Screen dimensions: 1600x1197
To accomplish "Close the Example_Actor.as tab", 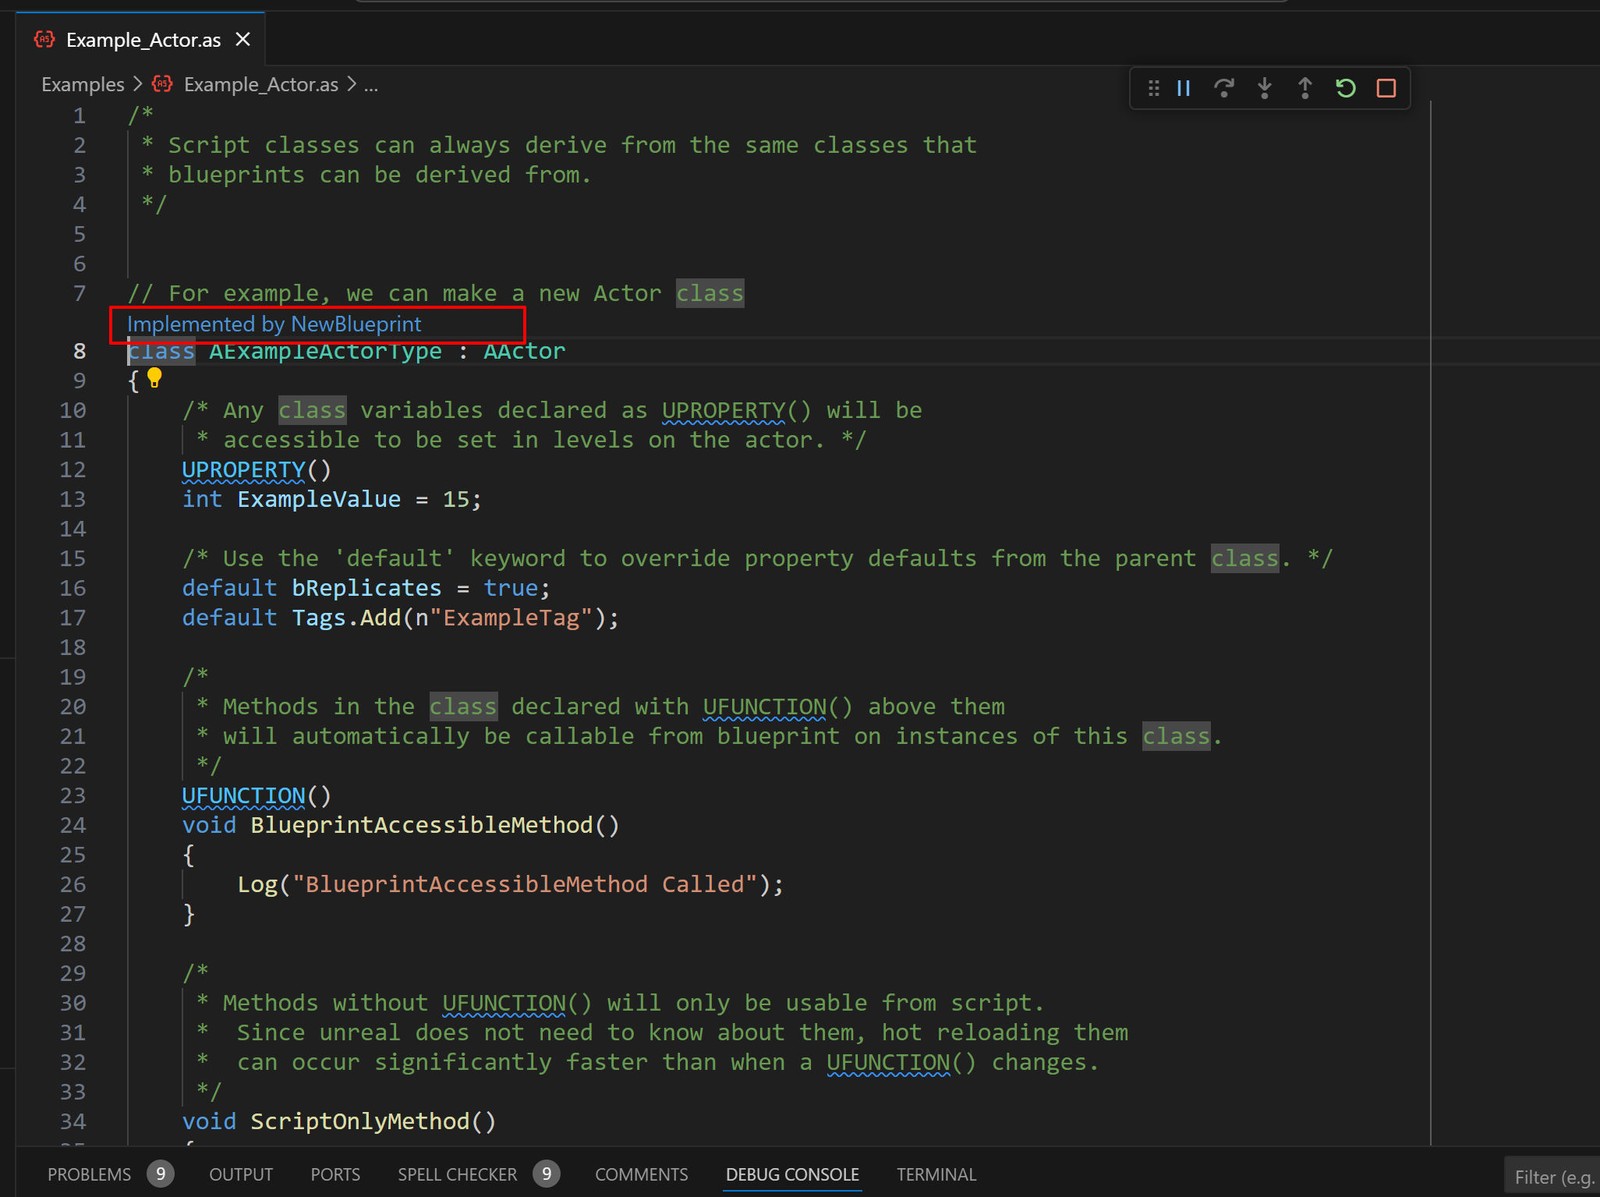I will point(243,39).
